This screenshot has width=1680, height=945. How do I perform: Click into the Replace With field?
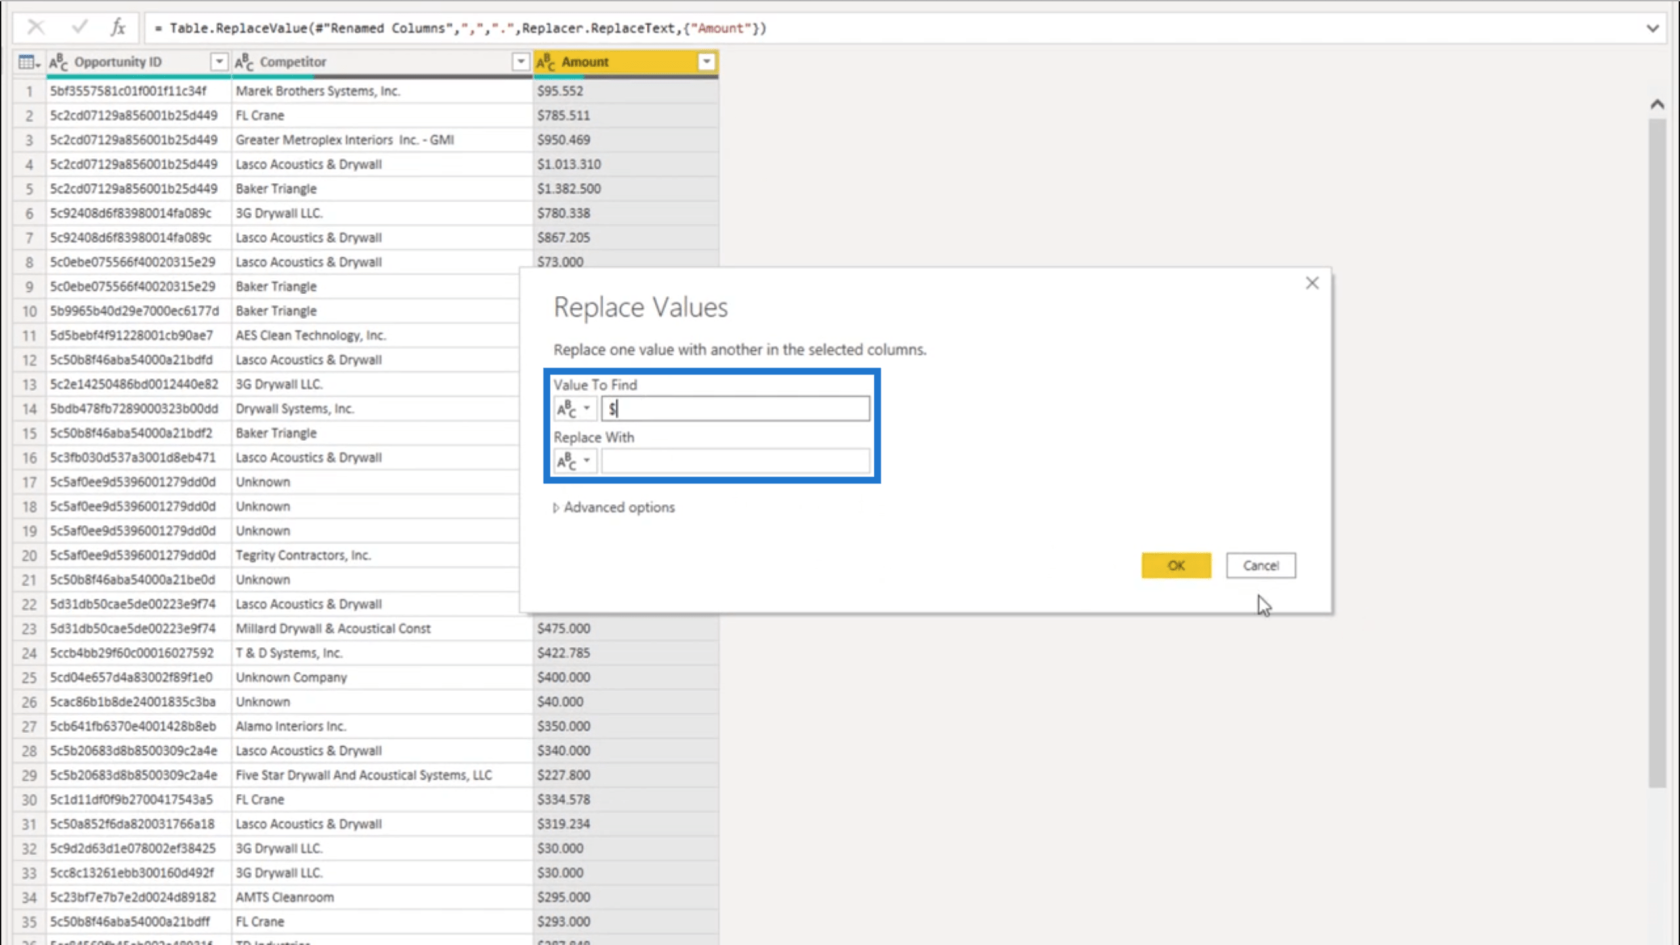(x=735, y=461)
